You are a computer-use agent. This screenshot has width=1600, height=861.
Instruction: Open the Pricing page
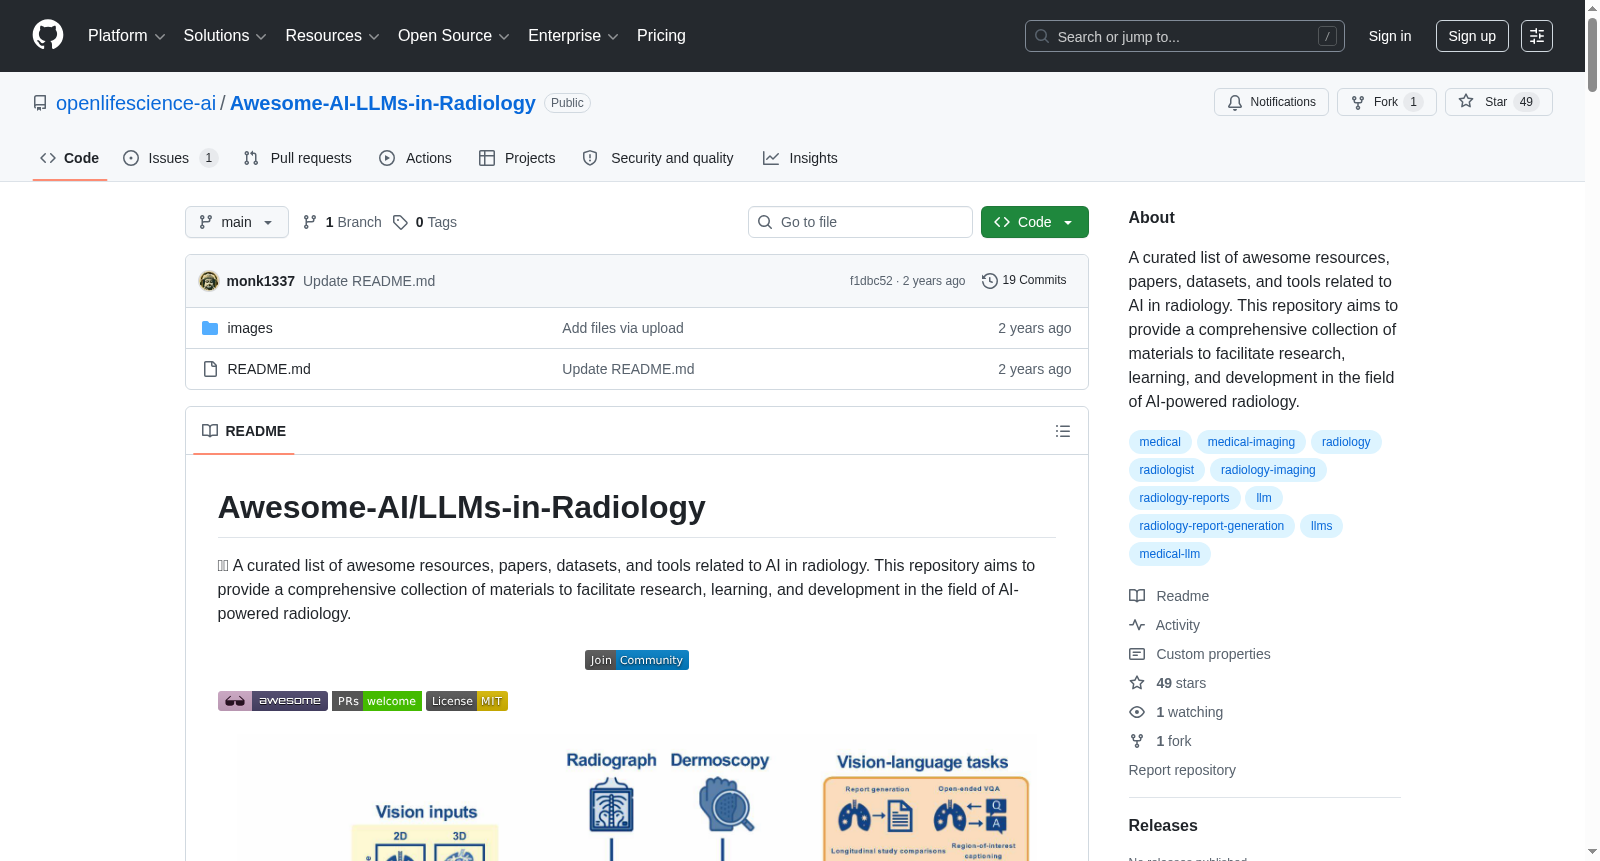[x=661, y=36]
